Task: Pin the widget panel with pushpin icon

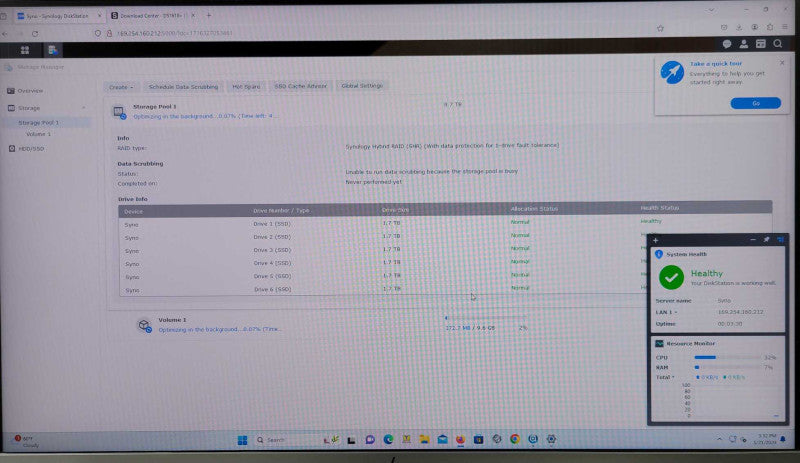Action: tap(766, 239)
